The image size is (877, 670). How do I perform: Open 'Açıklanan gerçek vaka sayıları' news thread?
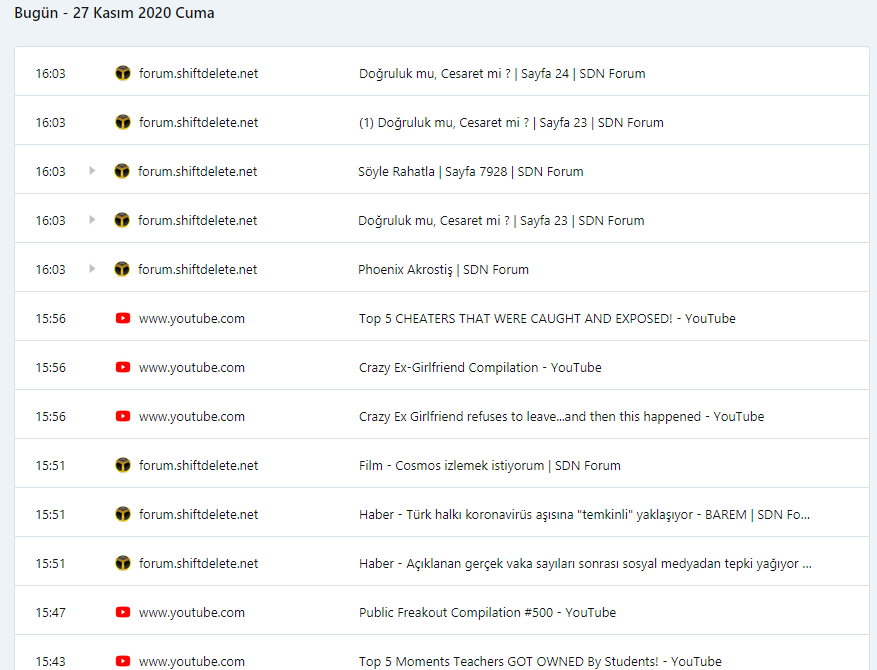pyautogui.click(x=585, y=563)
